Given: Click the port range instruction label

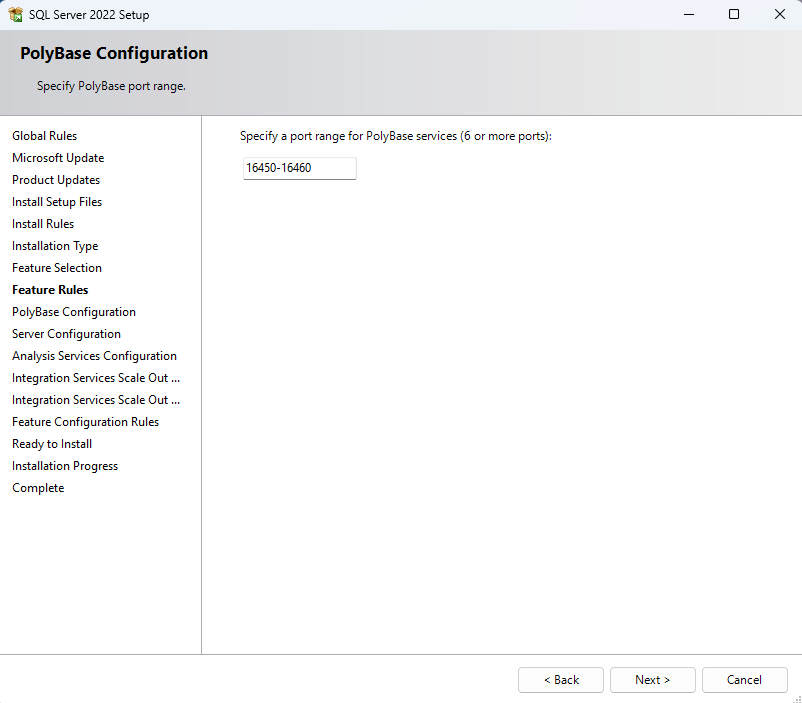Looking at the screenshot, I should click(396, 136).
